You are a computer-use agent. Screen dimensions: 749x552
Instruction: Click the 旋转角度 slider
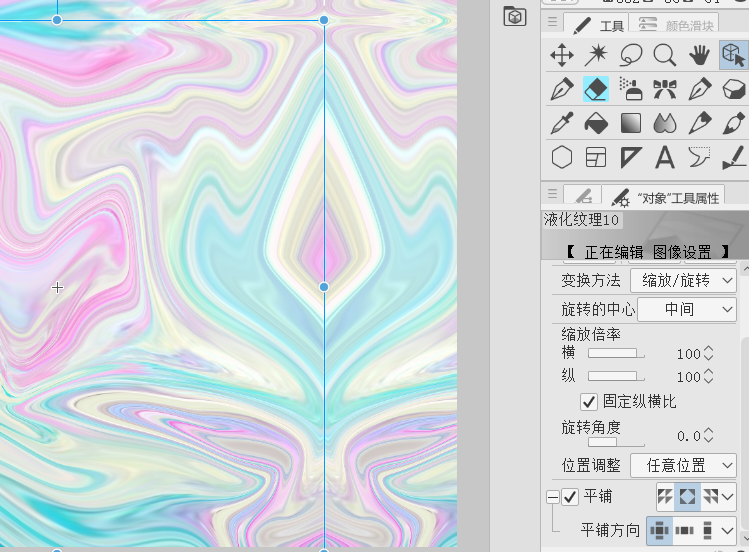click(x=616, y=441)
